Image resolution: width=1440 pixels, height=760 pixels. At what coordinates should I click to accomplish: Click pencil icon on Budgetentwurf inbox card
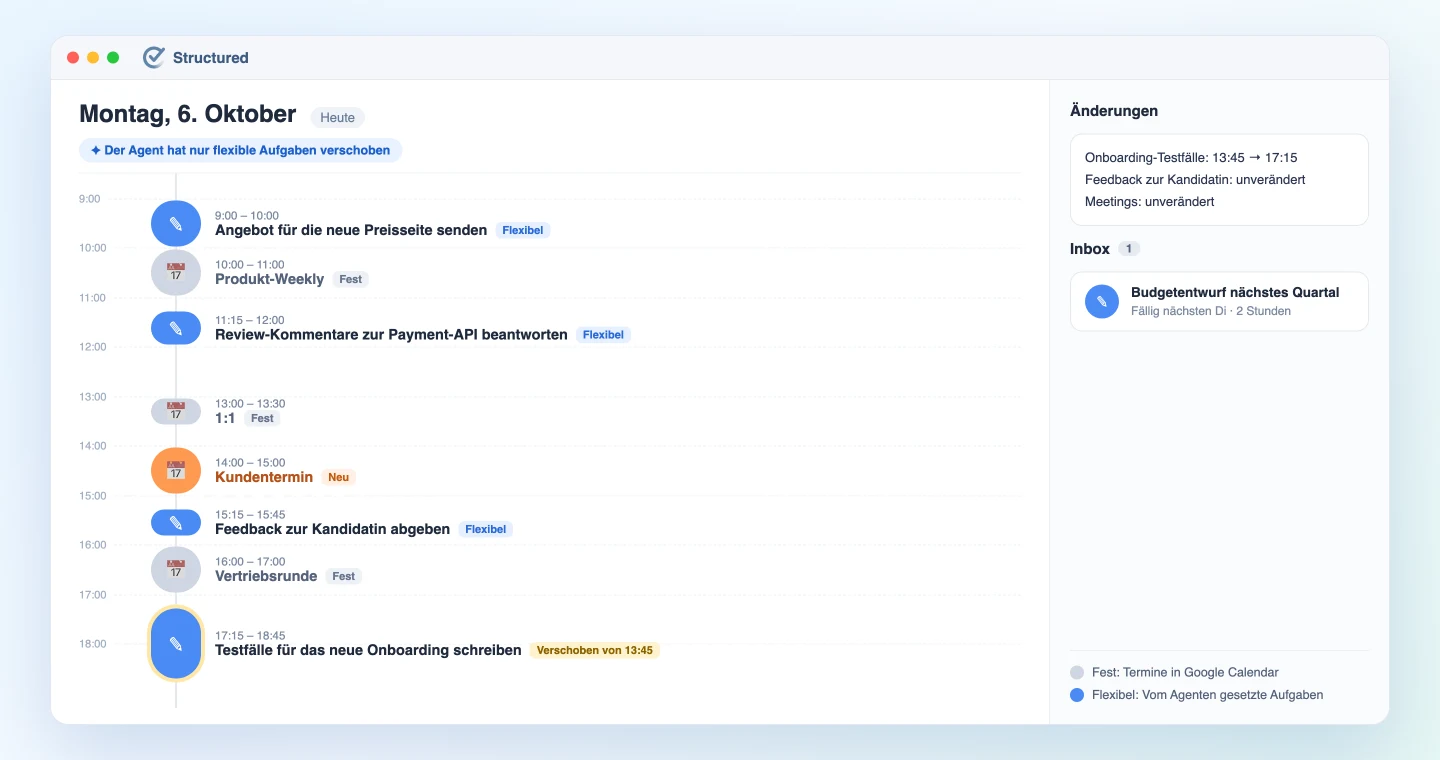(x=1102, y=301)
